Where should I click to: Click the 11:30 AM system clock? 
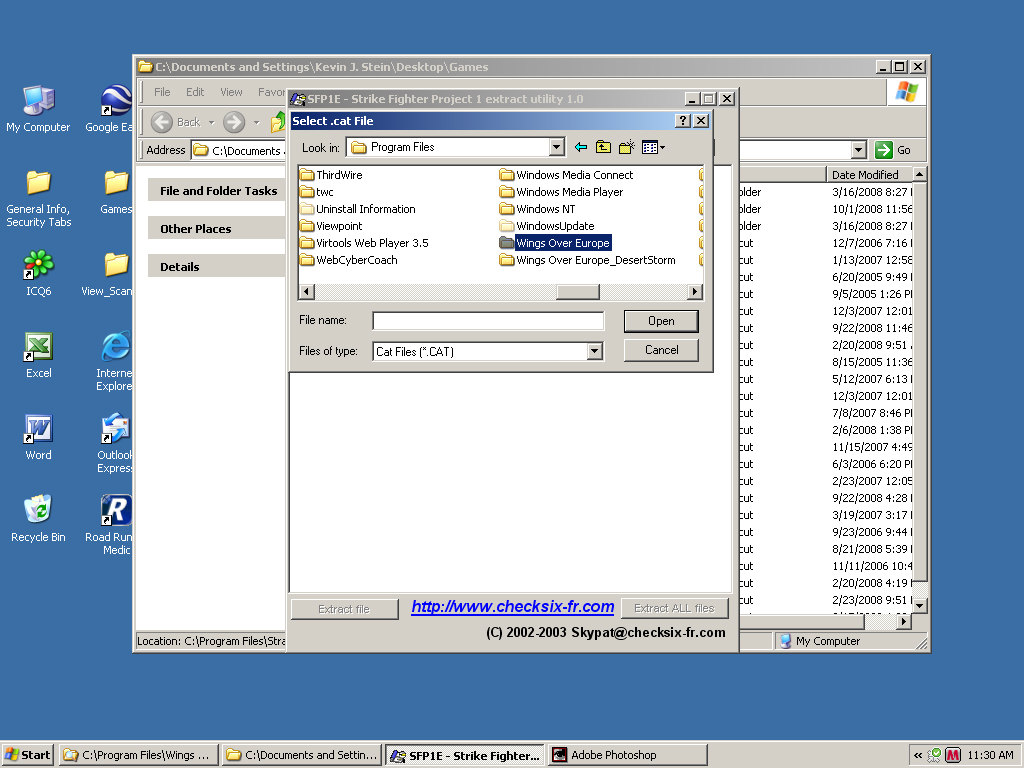[x=990, y=755]
